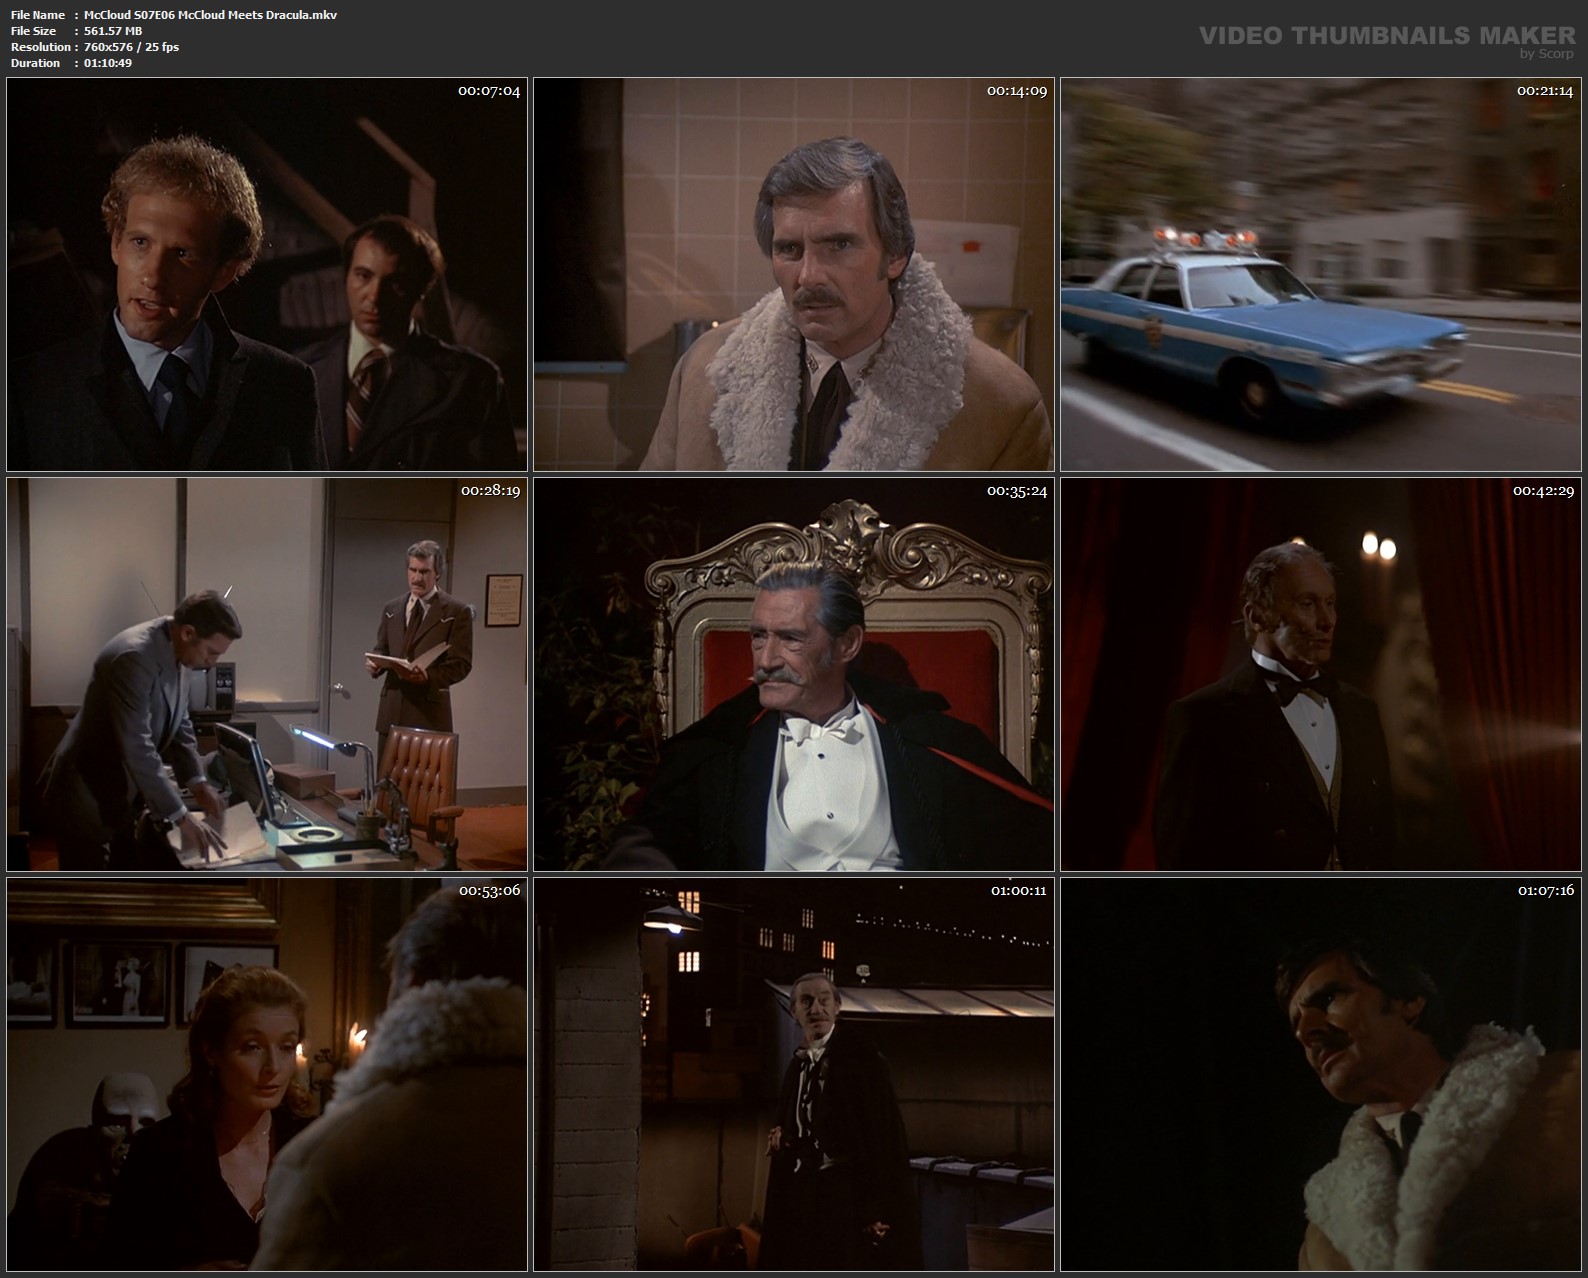Click the timestamp '00:07:04'

pyautogui.click(x=489, y=91)
